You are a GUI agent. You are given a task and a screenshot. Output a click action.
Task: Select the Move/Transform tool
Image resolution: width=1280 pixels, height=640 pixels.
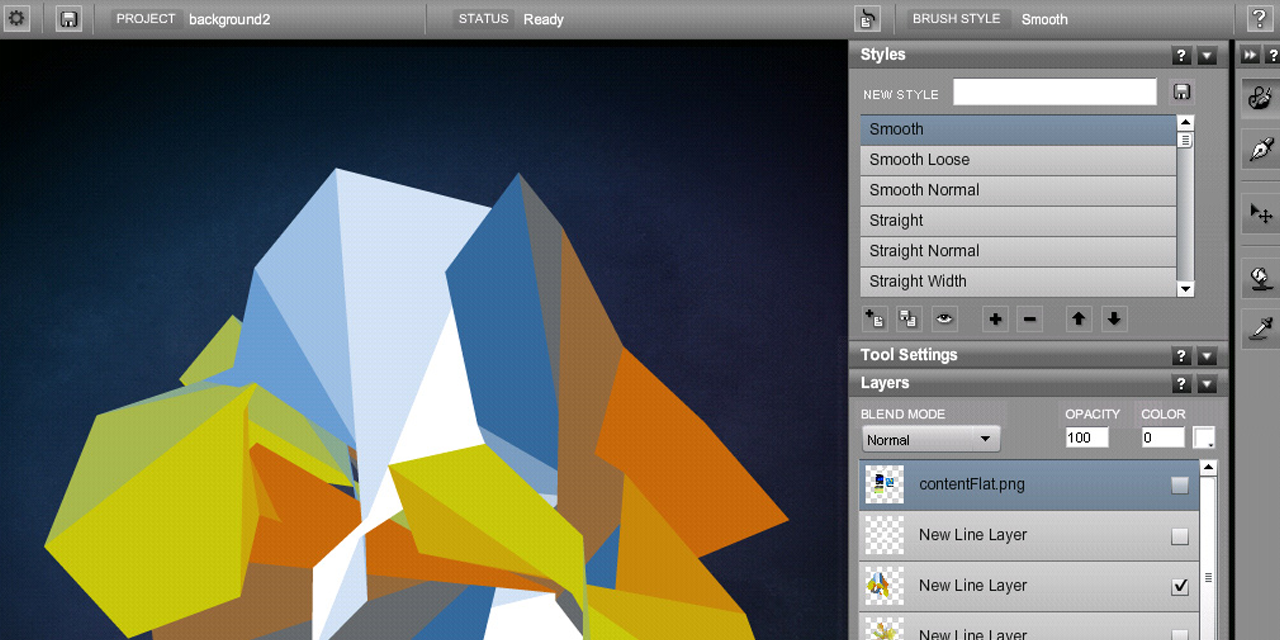(x=1259, y=213)
